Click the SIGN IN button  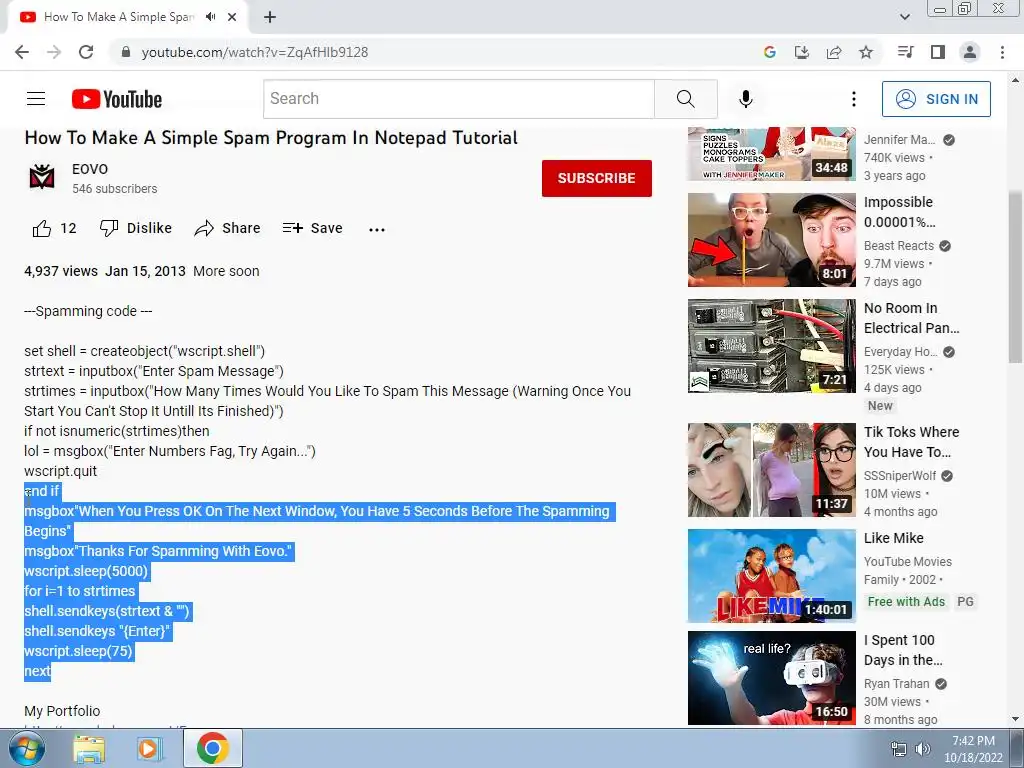coord(936,99)
